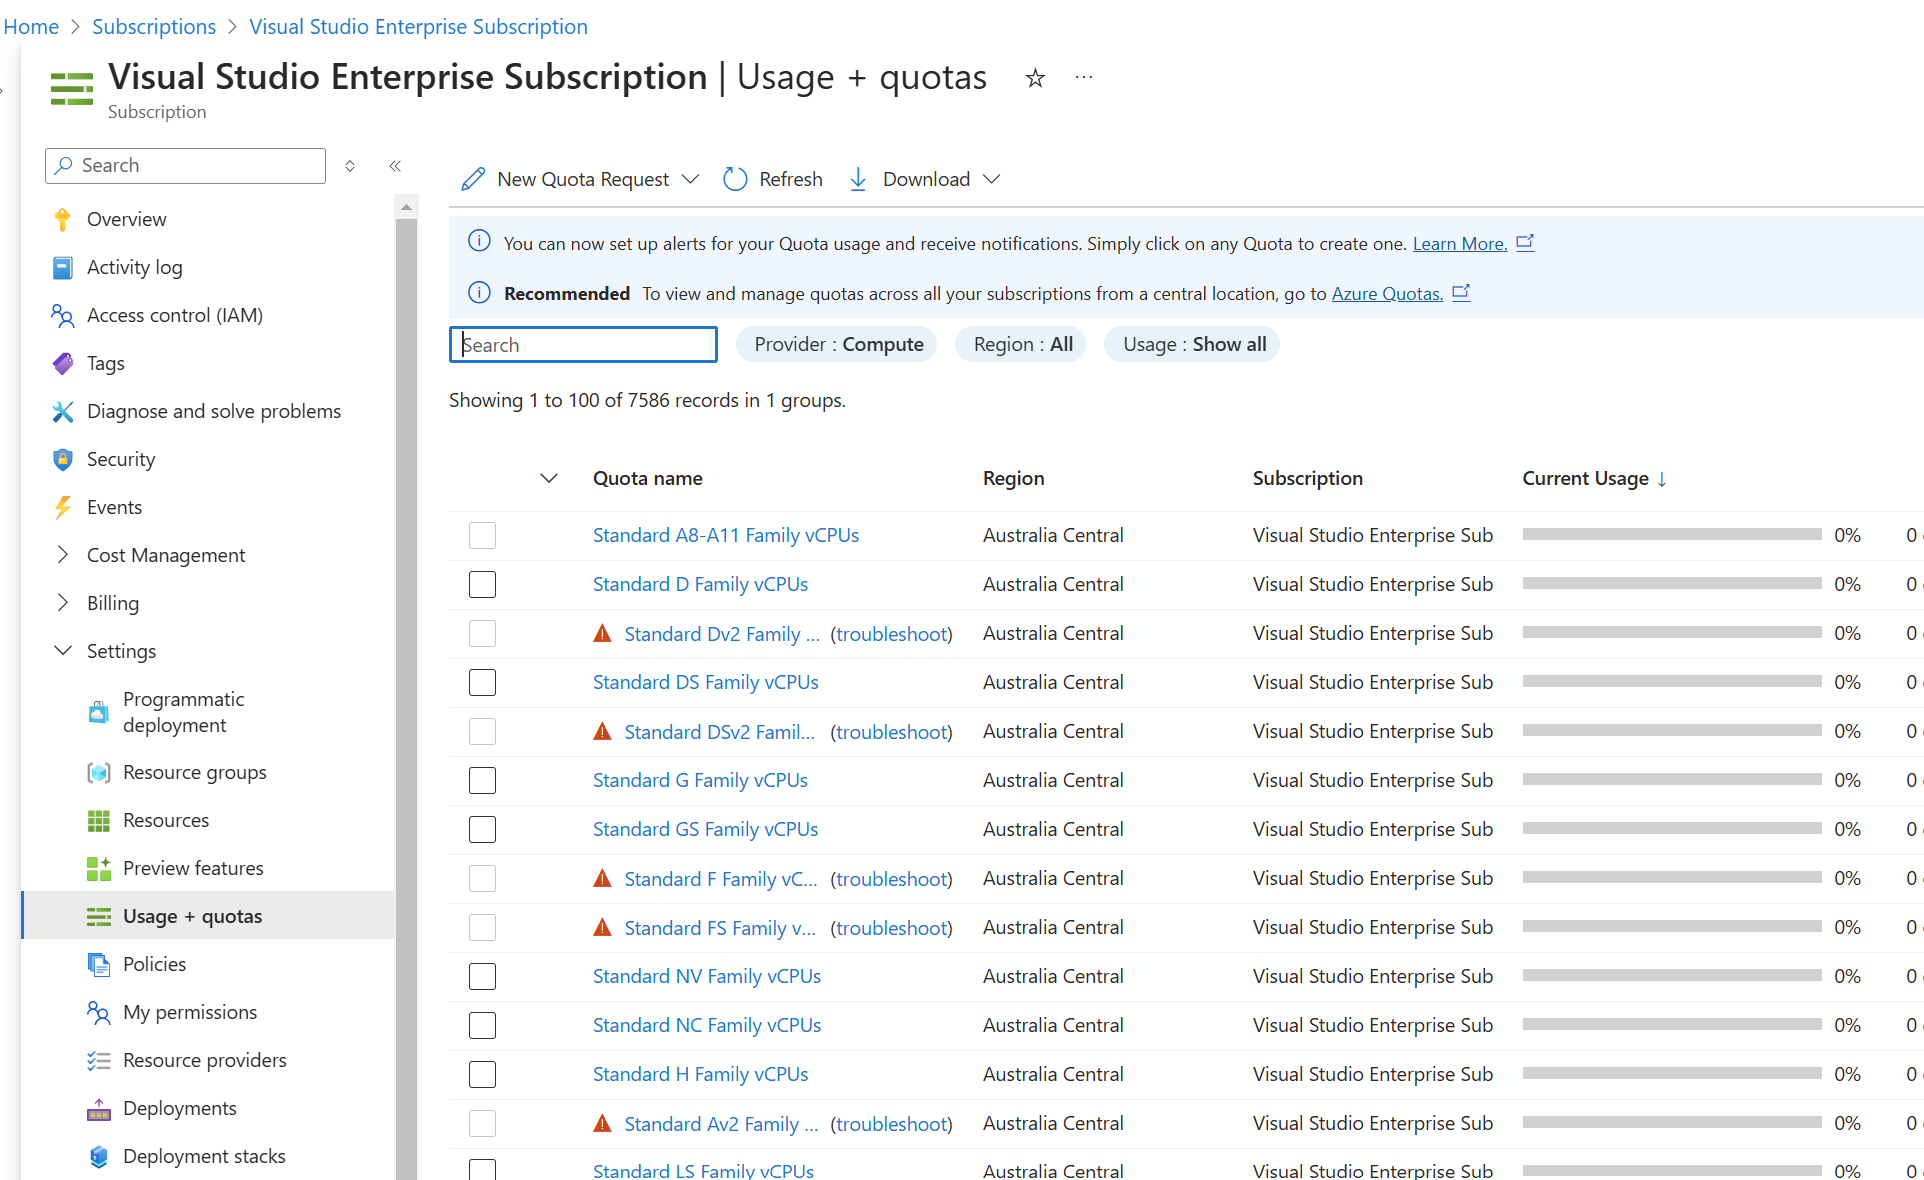
Task: Click the Usage + quotas icon in sidebar
Action: pos(98,916)
